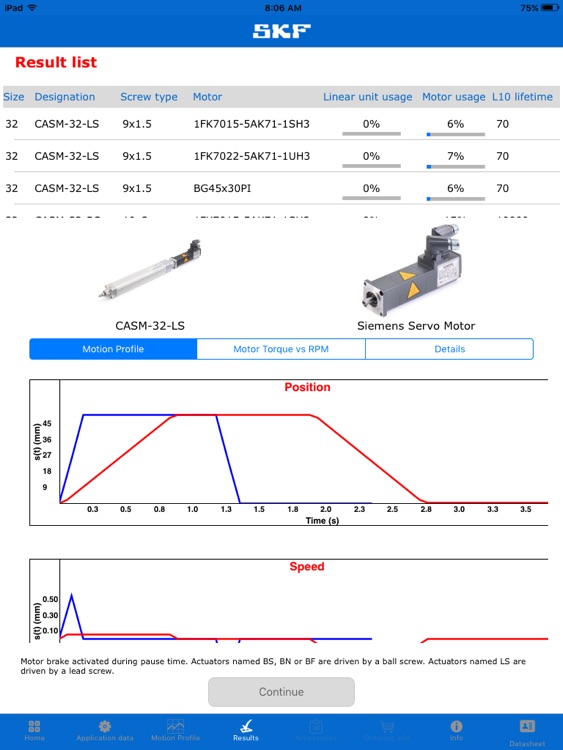Switch to the Details tab
This screenshot has width=563, height=750.
coord(449,349)
